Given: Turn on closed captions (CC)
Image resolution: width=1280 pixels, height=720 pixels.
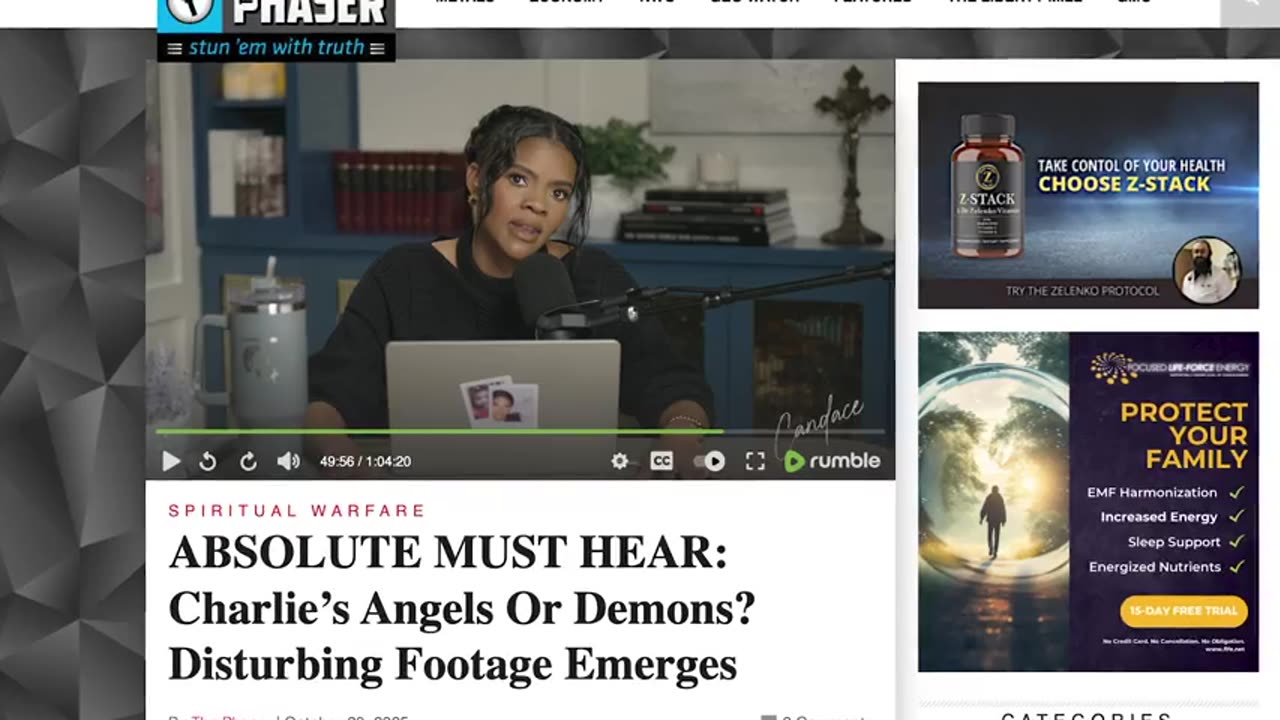Looking at the screenshot, I should pyautogui.click(x=661, y=461).
